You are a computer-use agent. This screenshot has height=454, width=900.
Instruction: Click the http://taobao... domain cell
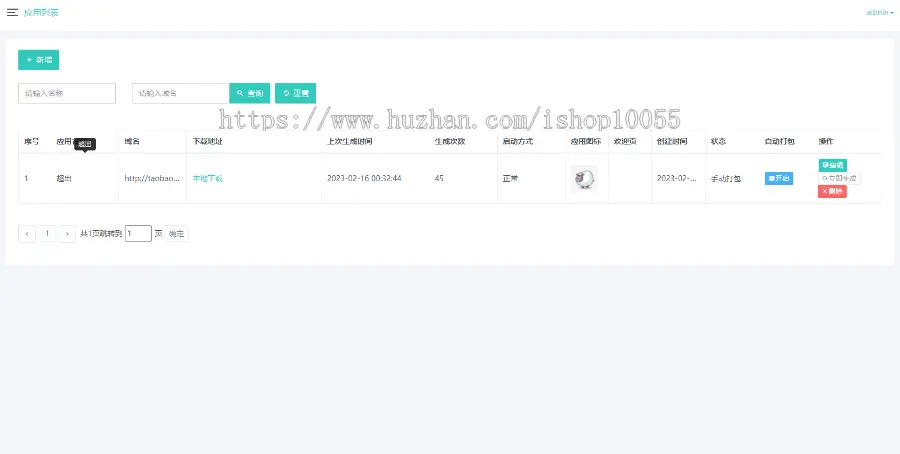[152, 179]
